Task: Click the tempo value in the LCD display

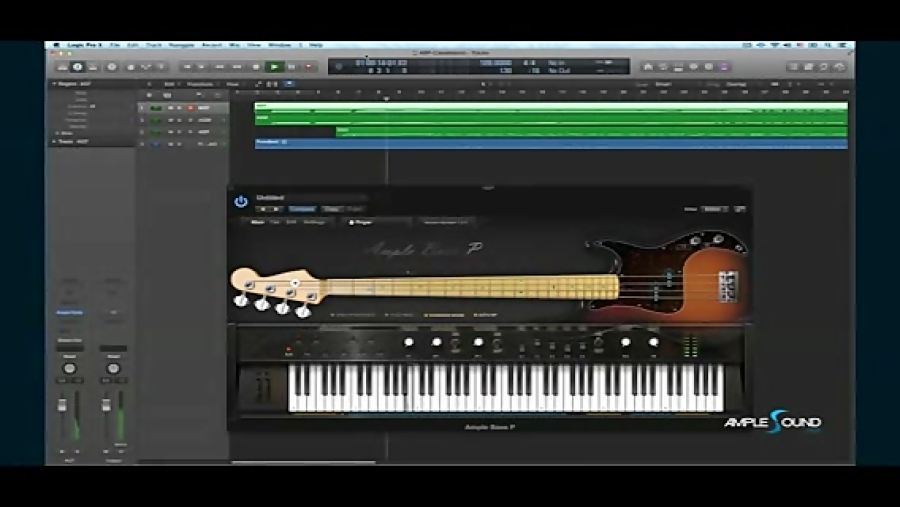Action: 495,63
